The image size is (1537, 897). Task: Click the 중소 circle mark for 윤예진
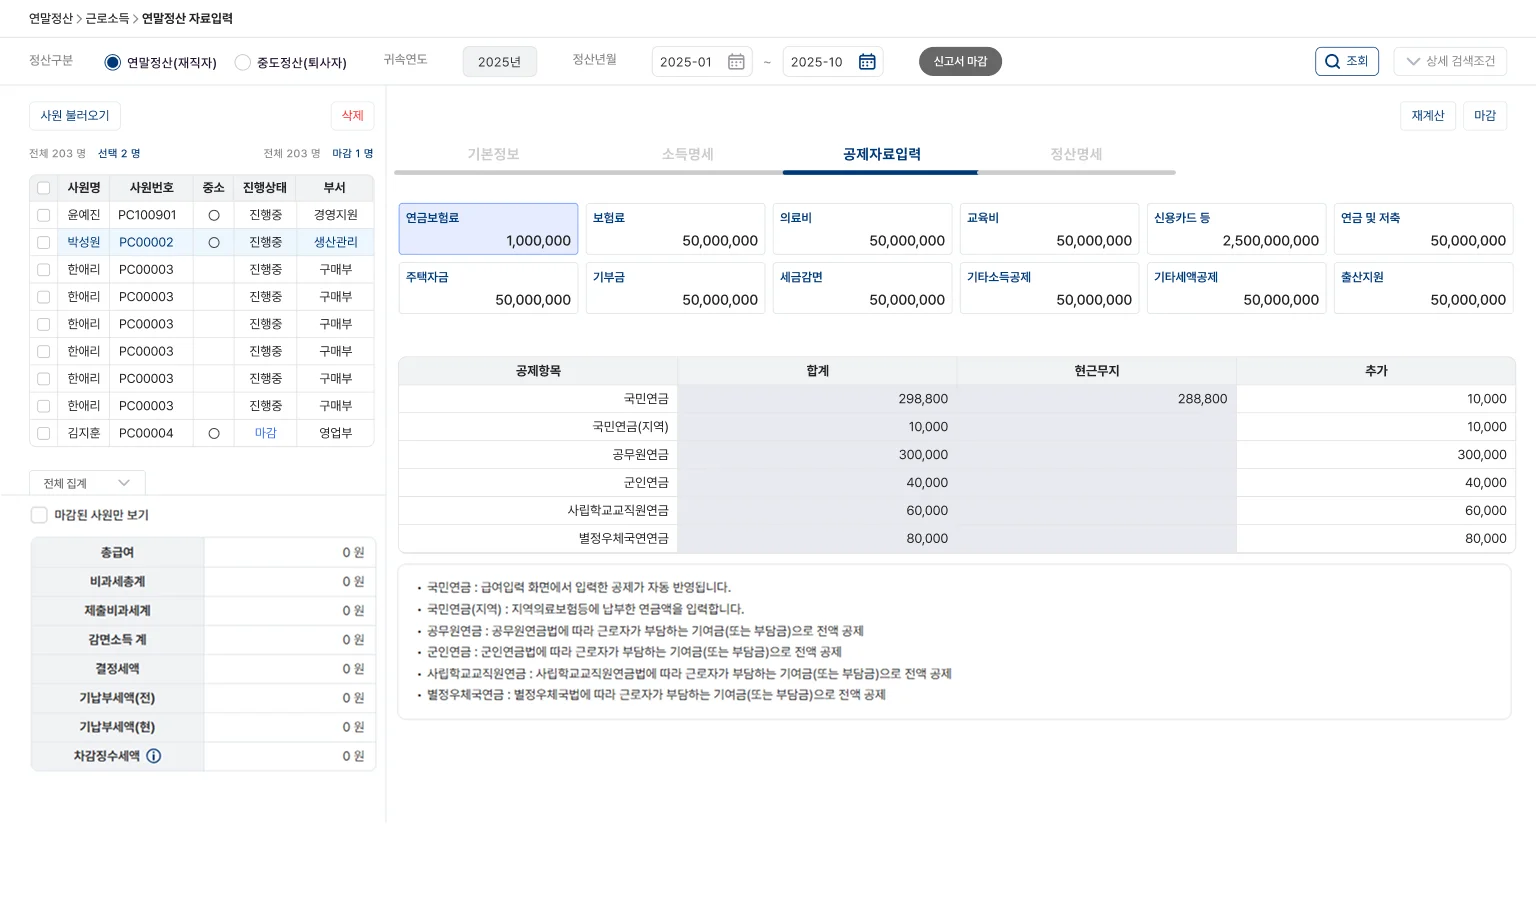point(214,215)
